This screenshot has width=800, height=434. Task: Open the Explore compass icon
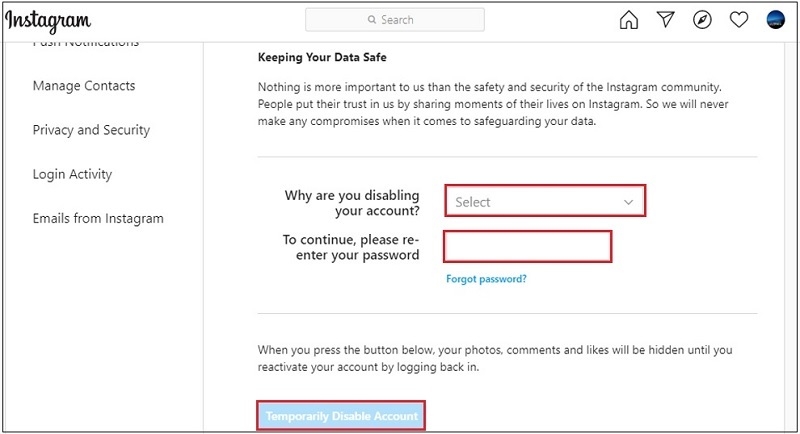(x=702, y=20)
